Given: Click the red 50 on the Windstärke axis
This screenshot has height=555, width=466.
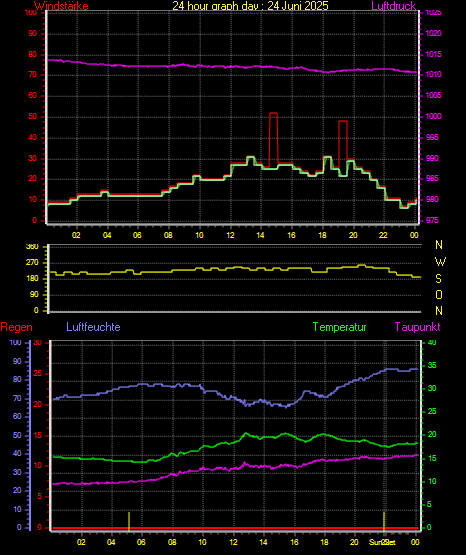Looking at the screenshot, I should point(33,116).
